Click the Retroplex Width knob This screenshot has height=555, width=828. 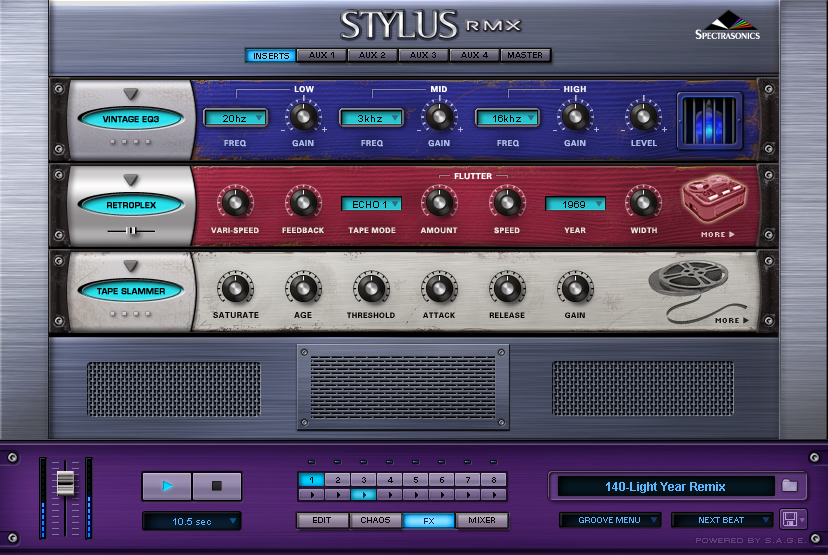point(643,203)
